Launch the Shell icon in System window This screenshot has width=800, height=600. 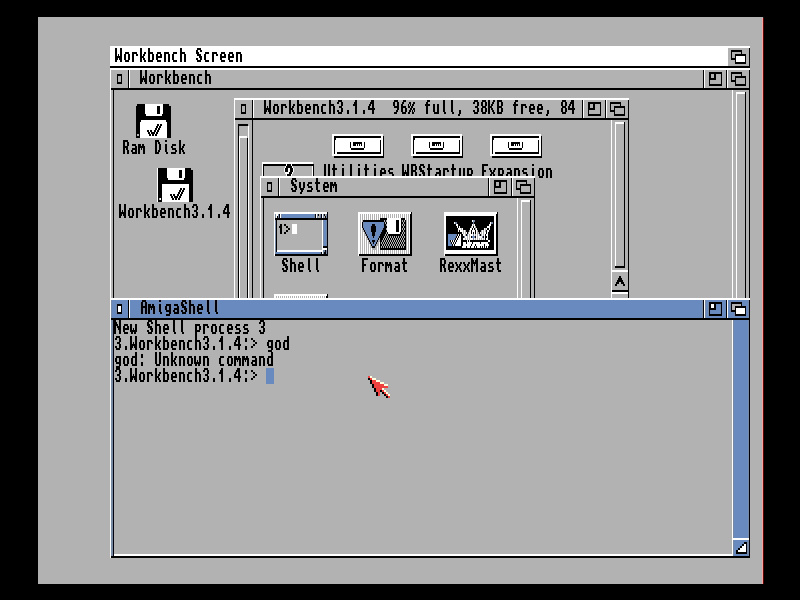pyautogui.click(x=301, y=234)
